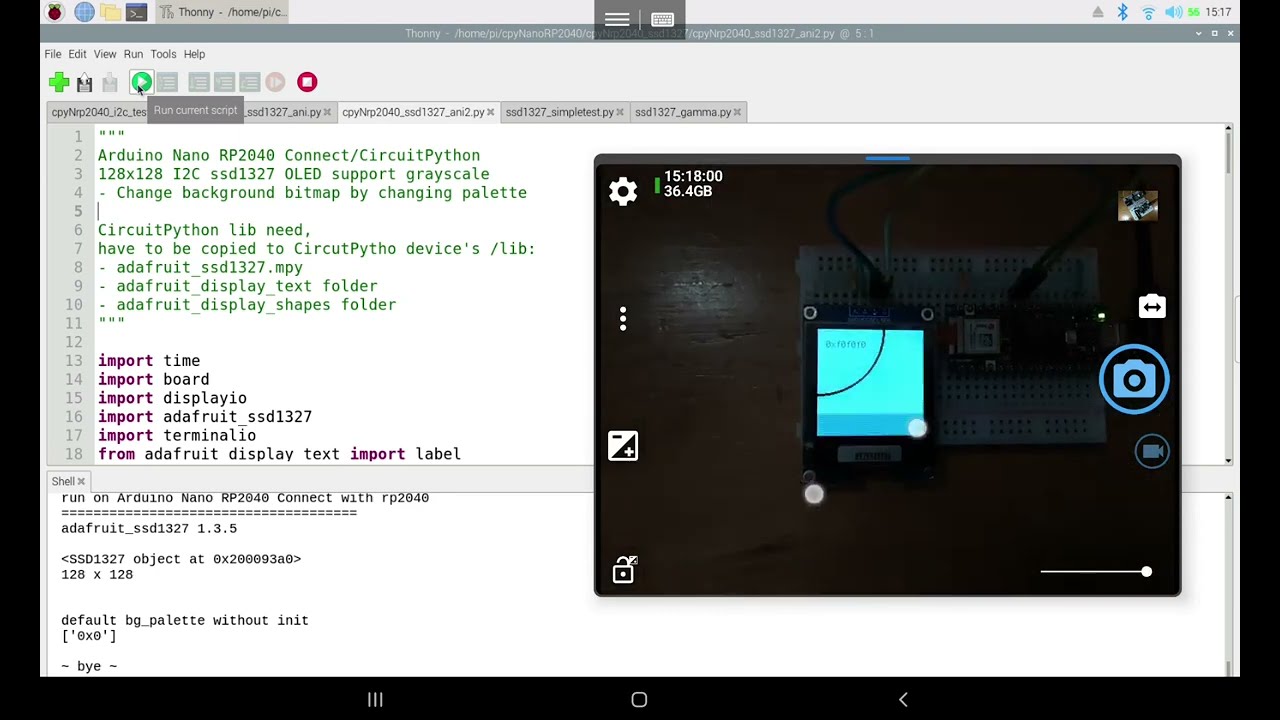Close the ssd1327_simpletest.py tab
Image resolution: width=1280 pixels, height=720 pixels.
[x=620, y=112]
